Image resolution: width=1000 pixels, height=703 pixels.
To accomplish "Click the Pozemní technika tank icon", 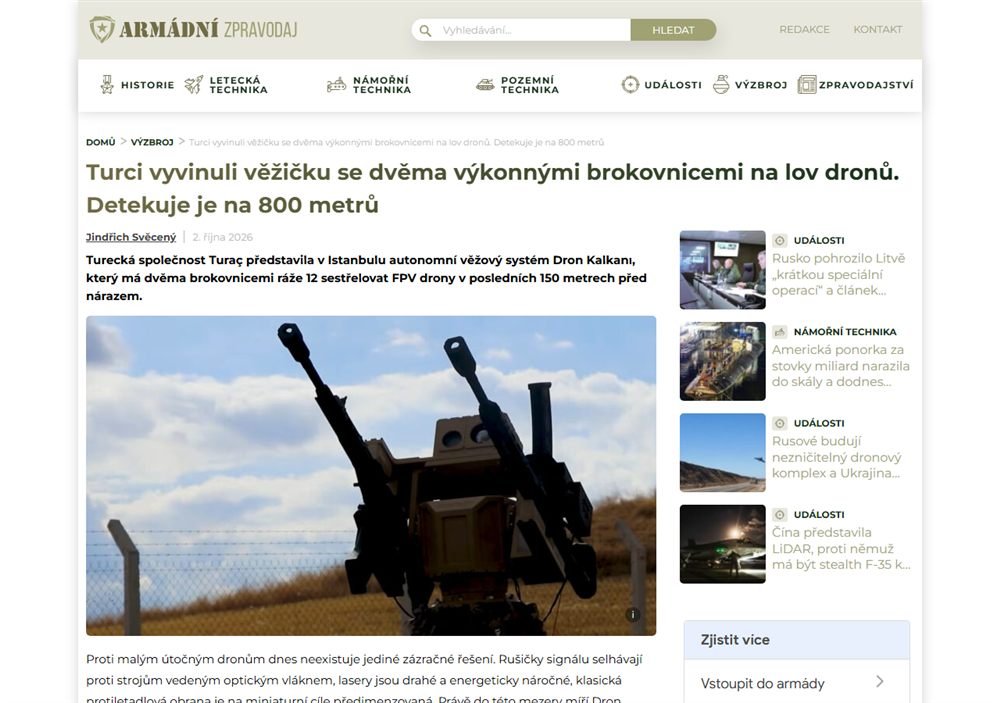I will tap(485, 85).
